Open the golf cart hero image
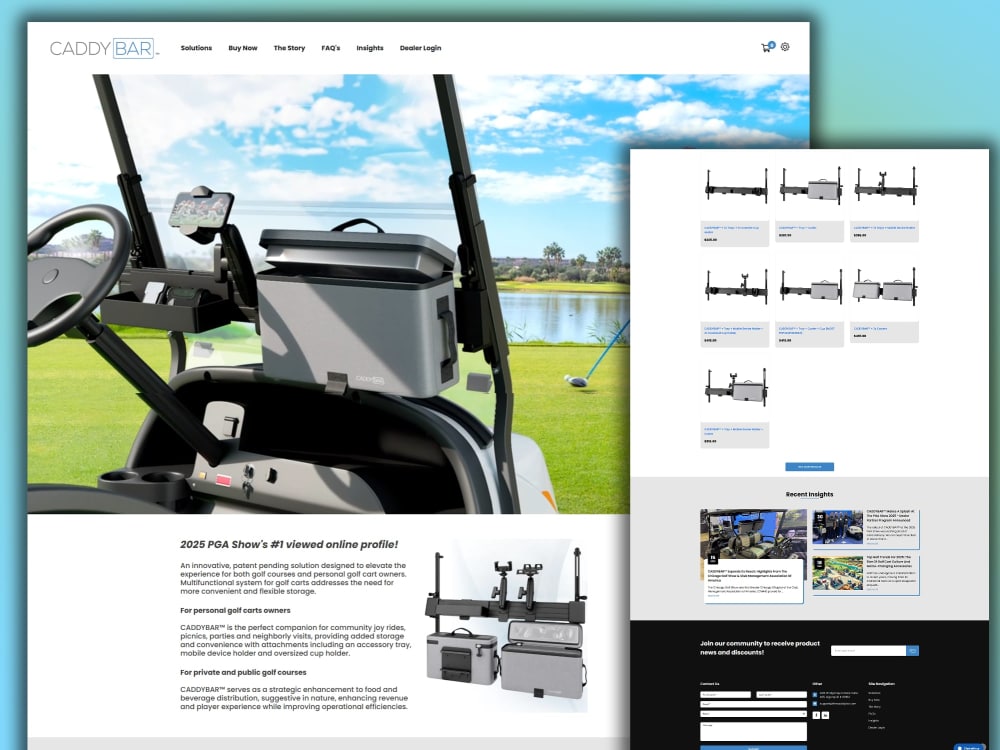This screenshot has width=1000, height=750. pyautogui.click(x=328, y=294)
